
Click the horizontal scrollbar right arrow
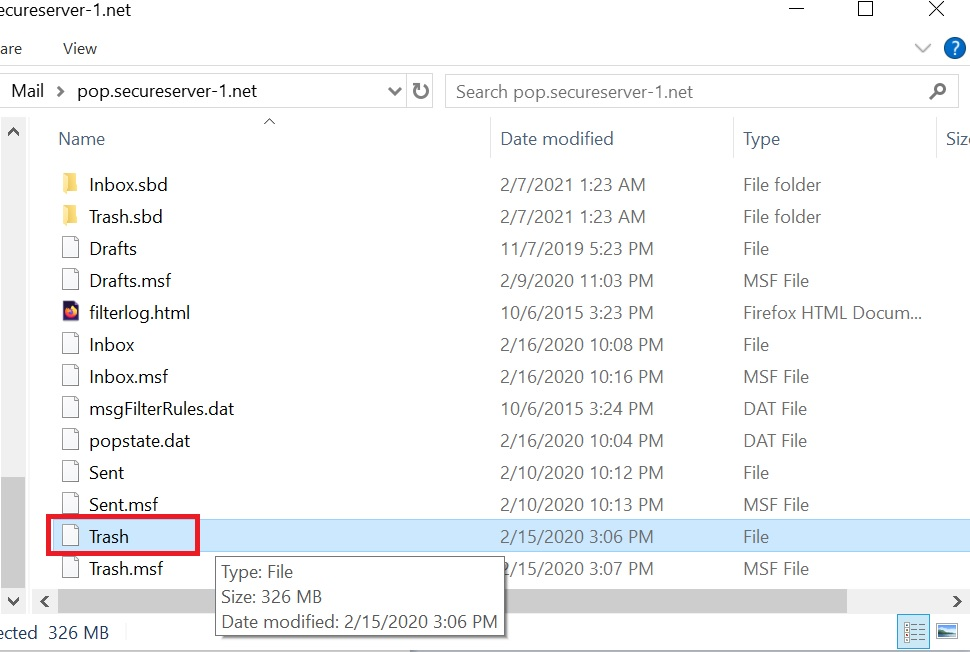[x=957, y=601]
